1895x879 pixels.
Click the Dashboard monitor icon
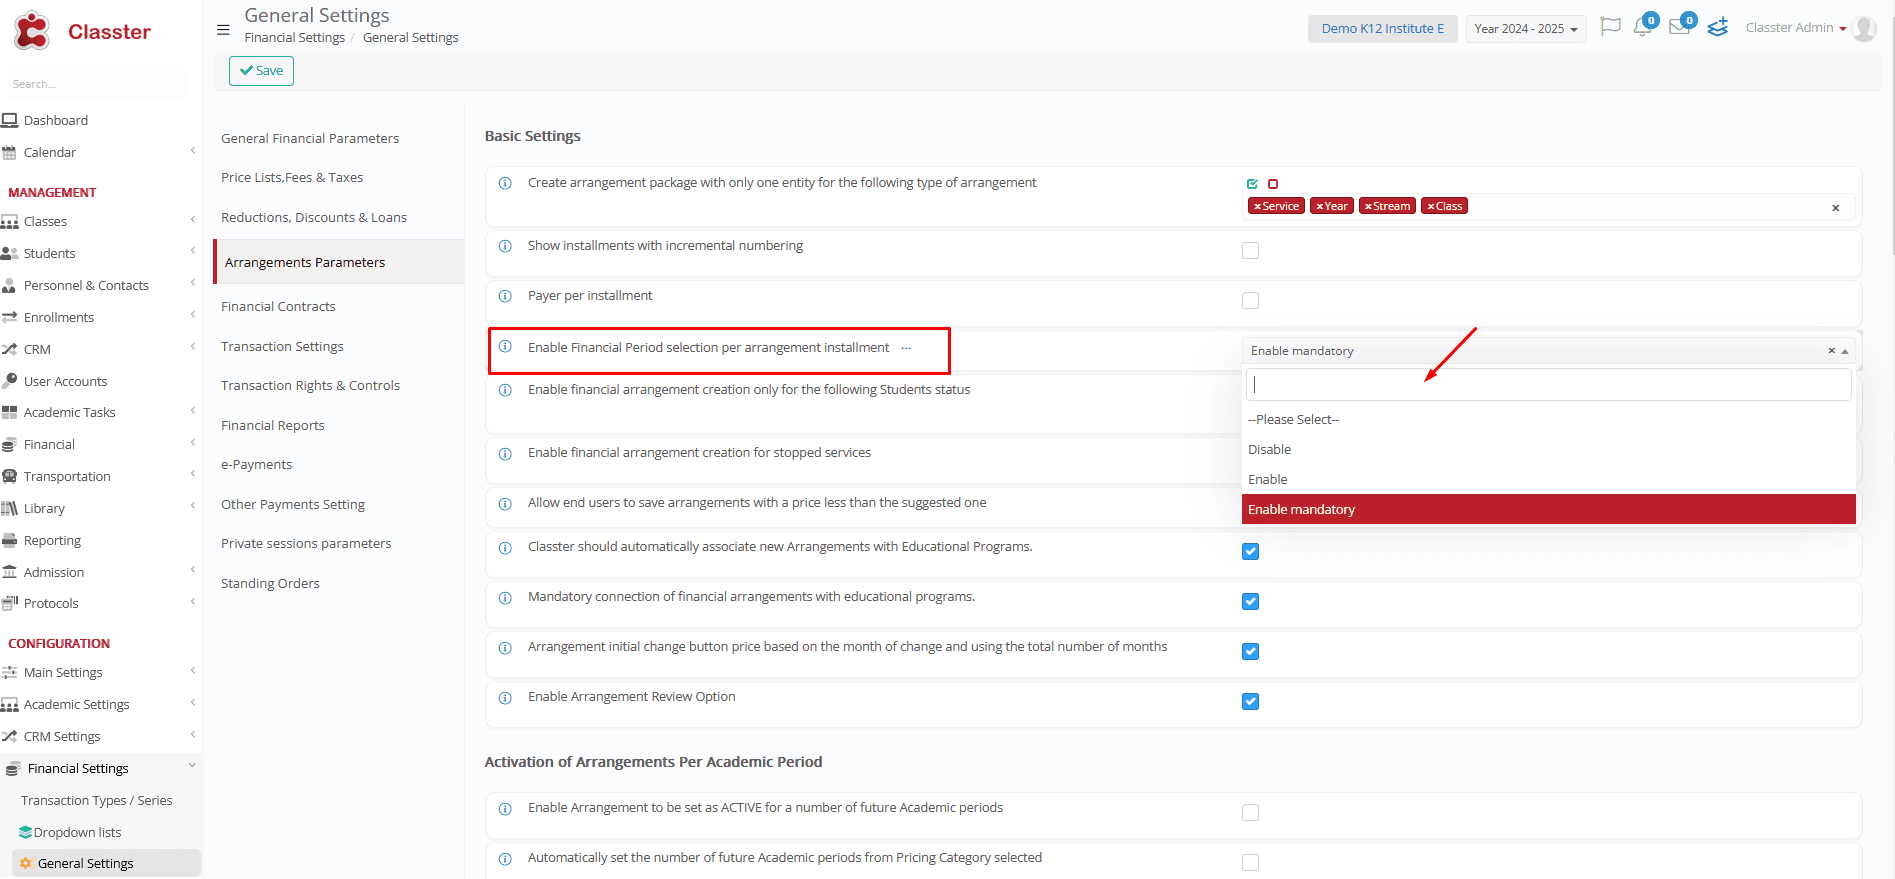[10, 120]
